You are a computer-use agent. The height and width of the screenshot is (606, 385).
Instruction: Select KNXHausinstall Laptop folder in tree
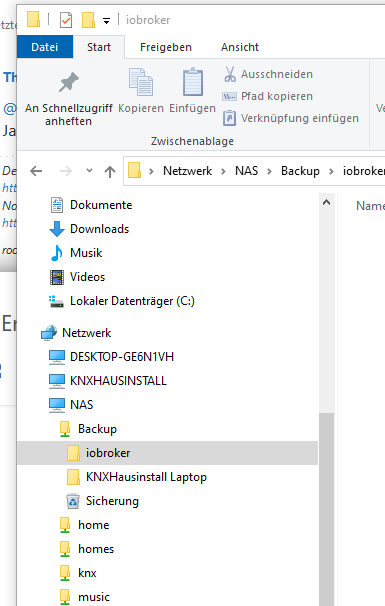[146, 477]
